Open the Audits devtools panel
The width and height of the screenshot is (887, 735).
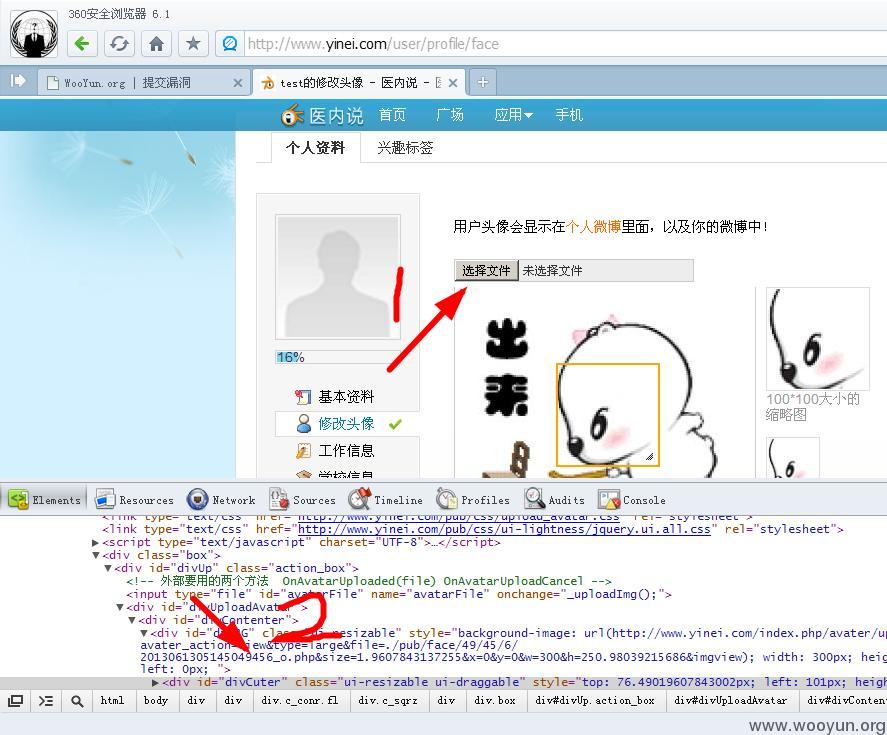point(554,500)
